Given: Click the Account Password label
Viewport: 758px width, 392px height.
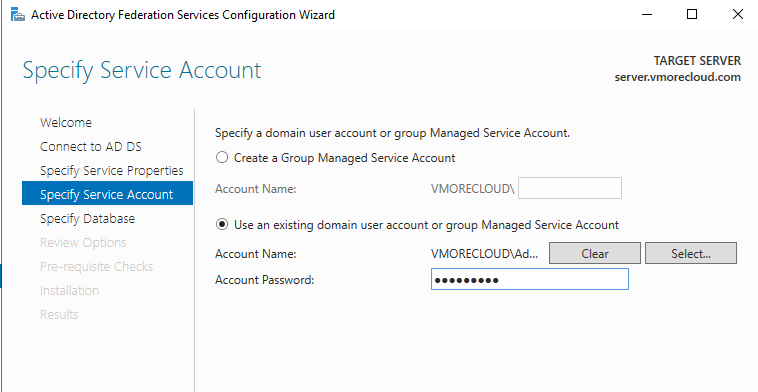Looking at the screenshot, I should tap(264, 280).
